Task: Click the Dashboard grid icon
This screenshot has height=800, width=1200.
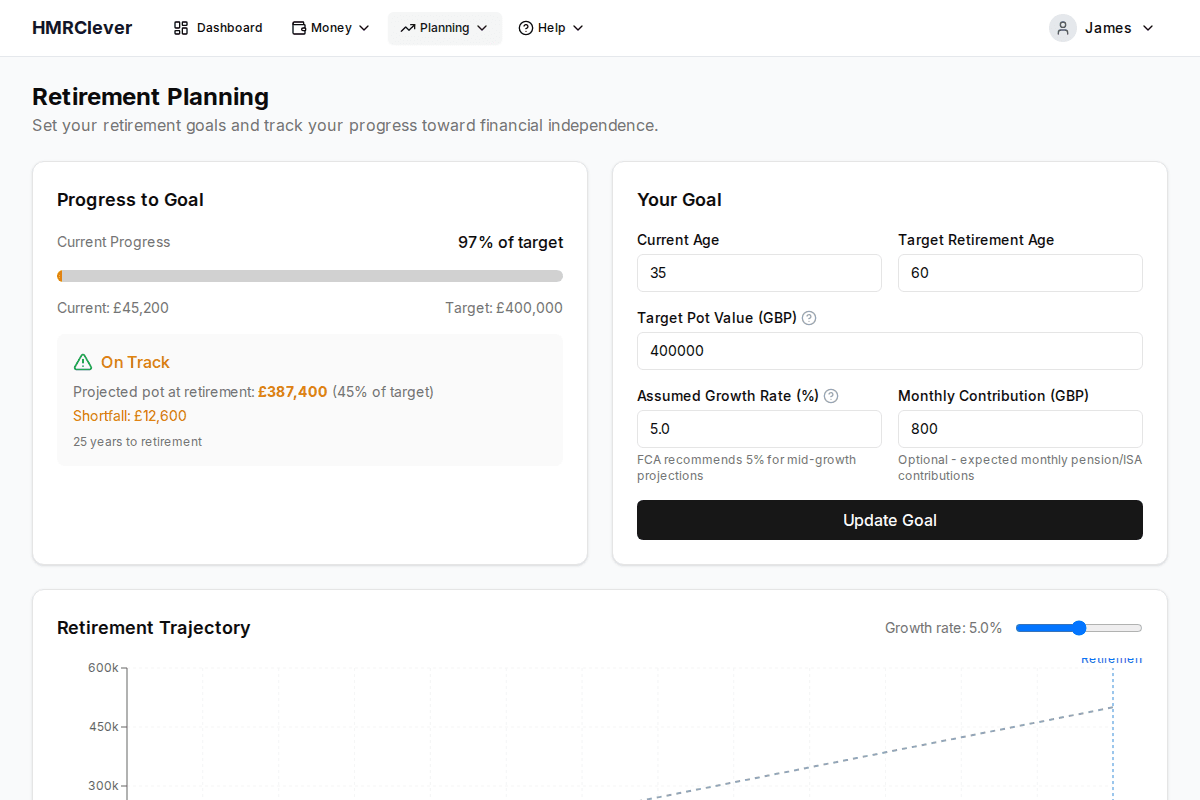Action: [x=182, y=28]
